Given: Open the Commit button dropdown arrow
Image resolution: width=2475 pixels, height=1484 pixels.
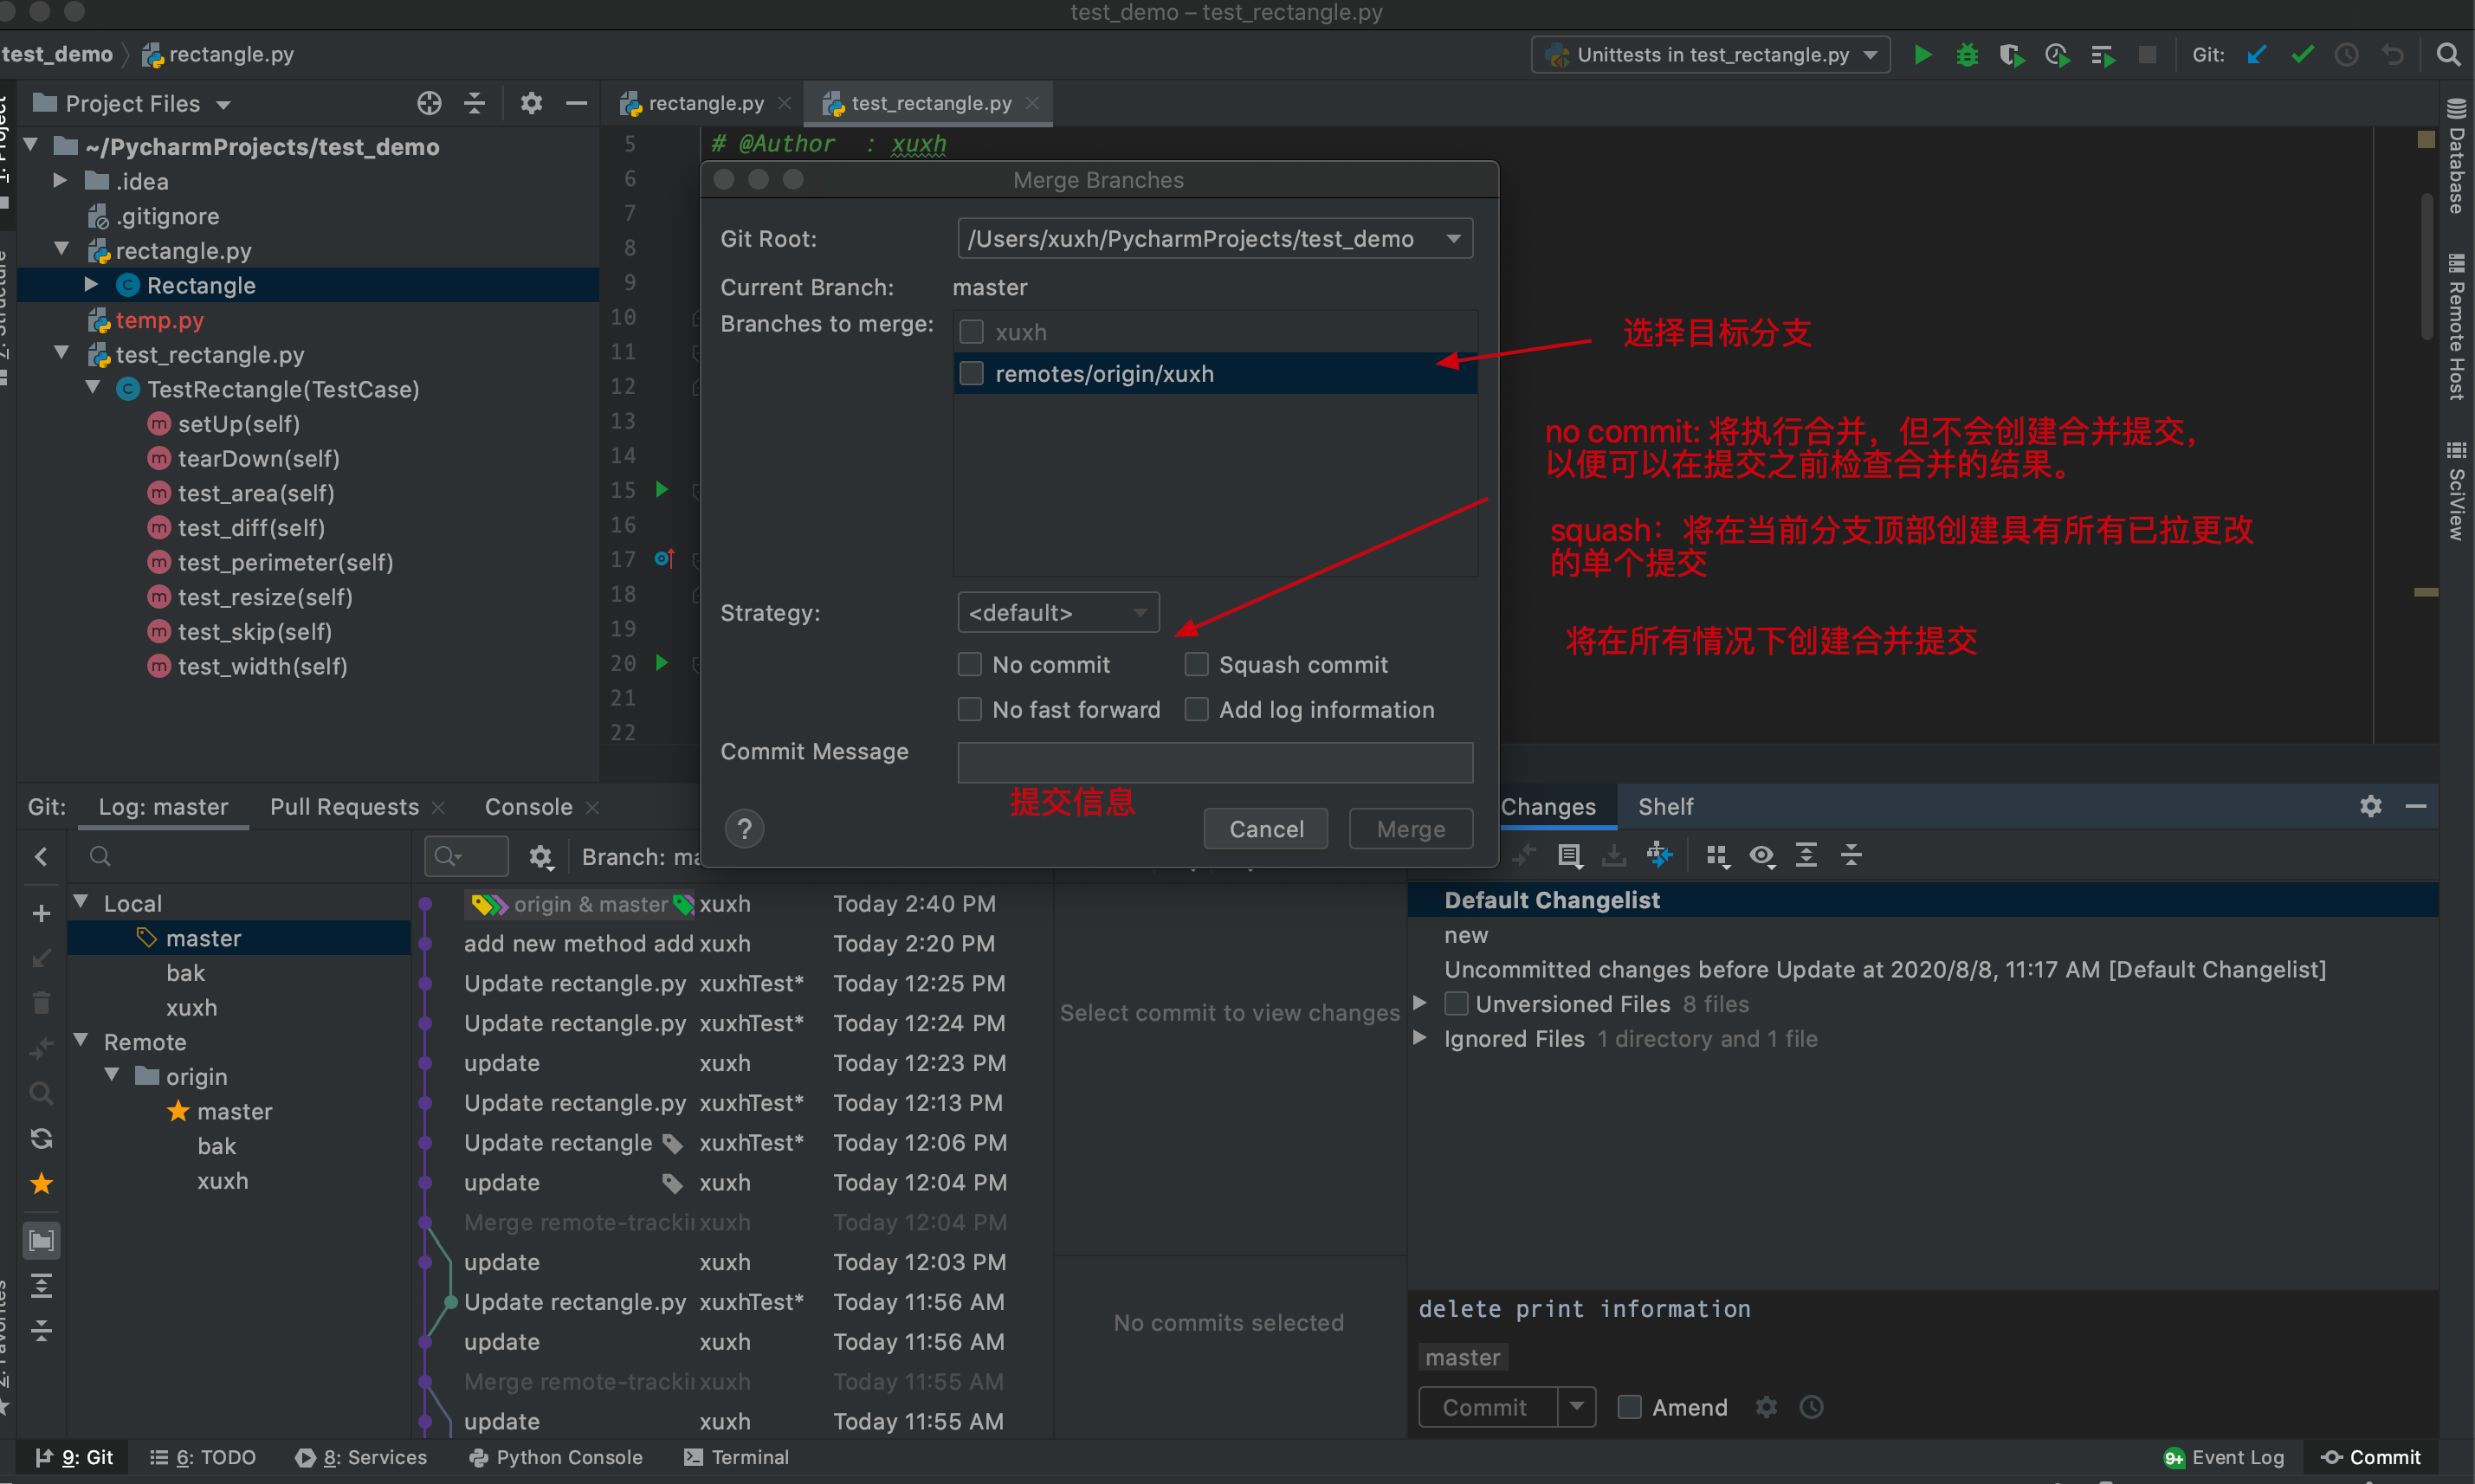Looking at the screenshot, I should (1577, 1407).
